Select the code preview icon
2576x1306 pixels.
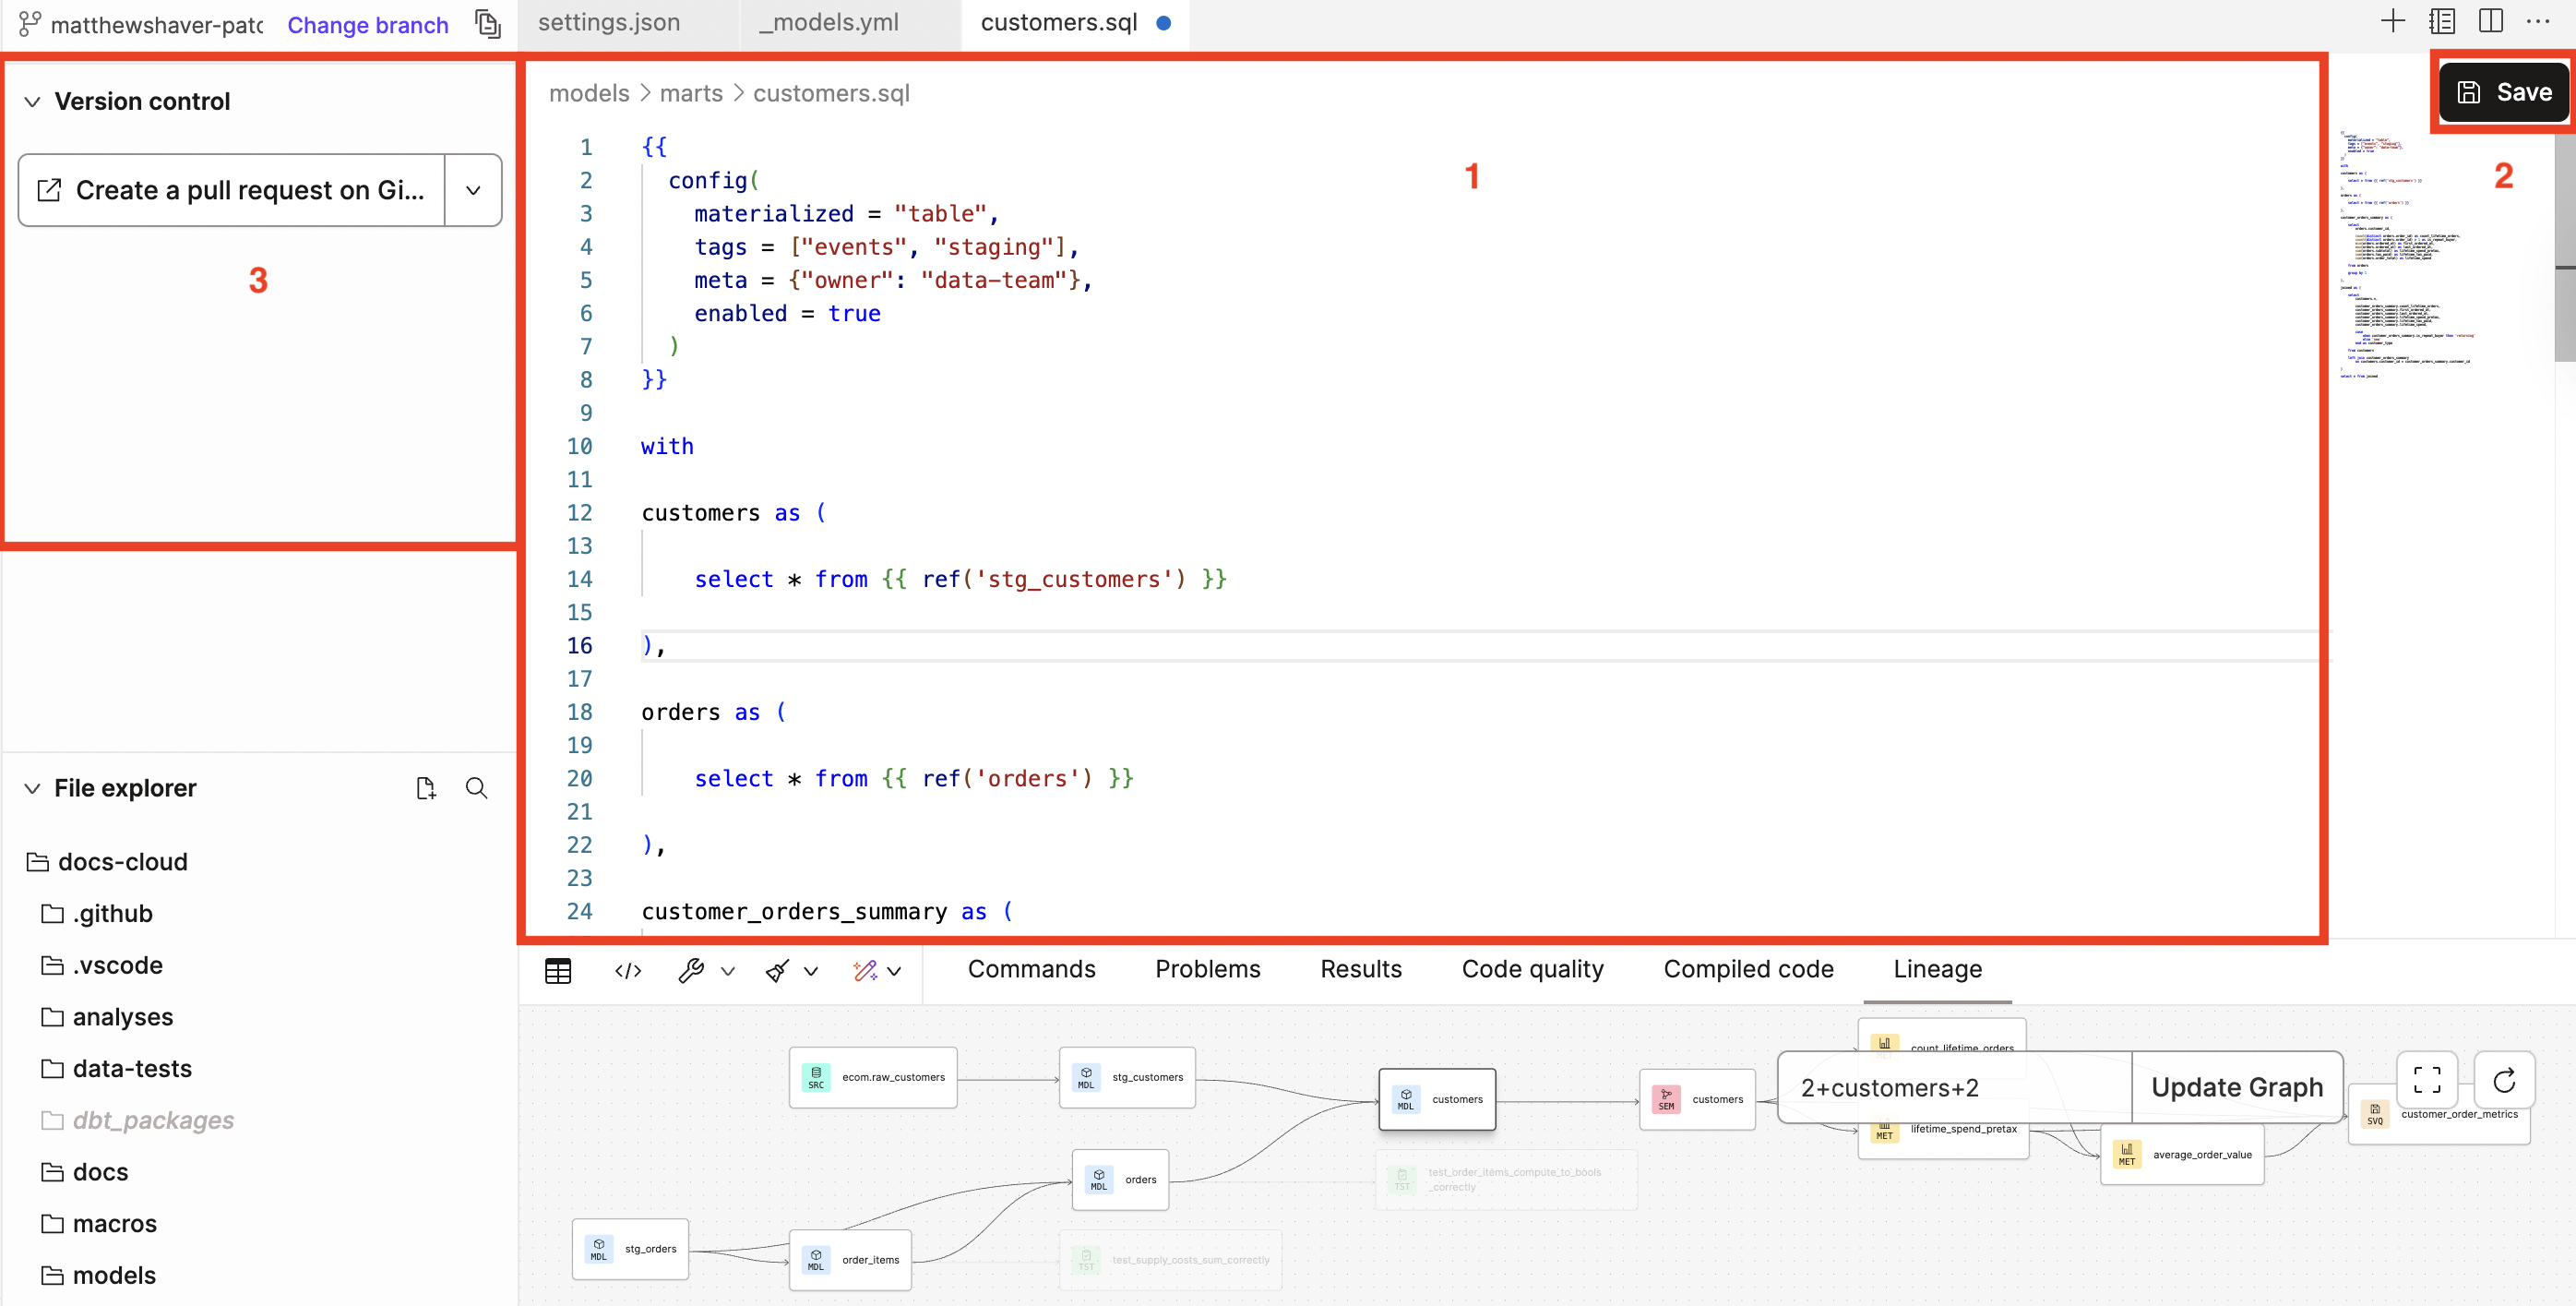point(627,970)
